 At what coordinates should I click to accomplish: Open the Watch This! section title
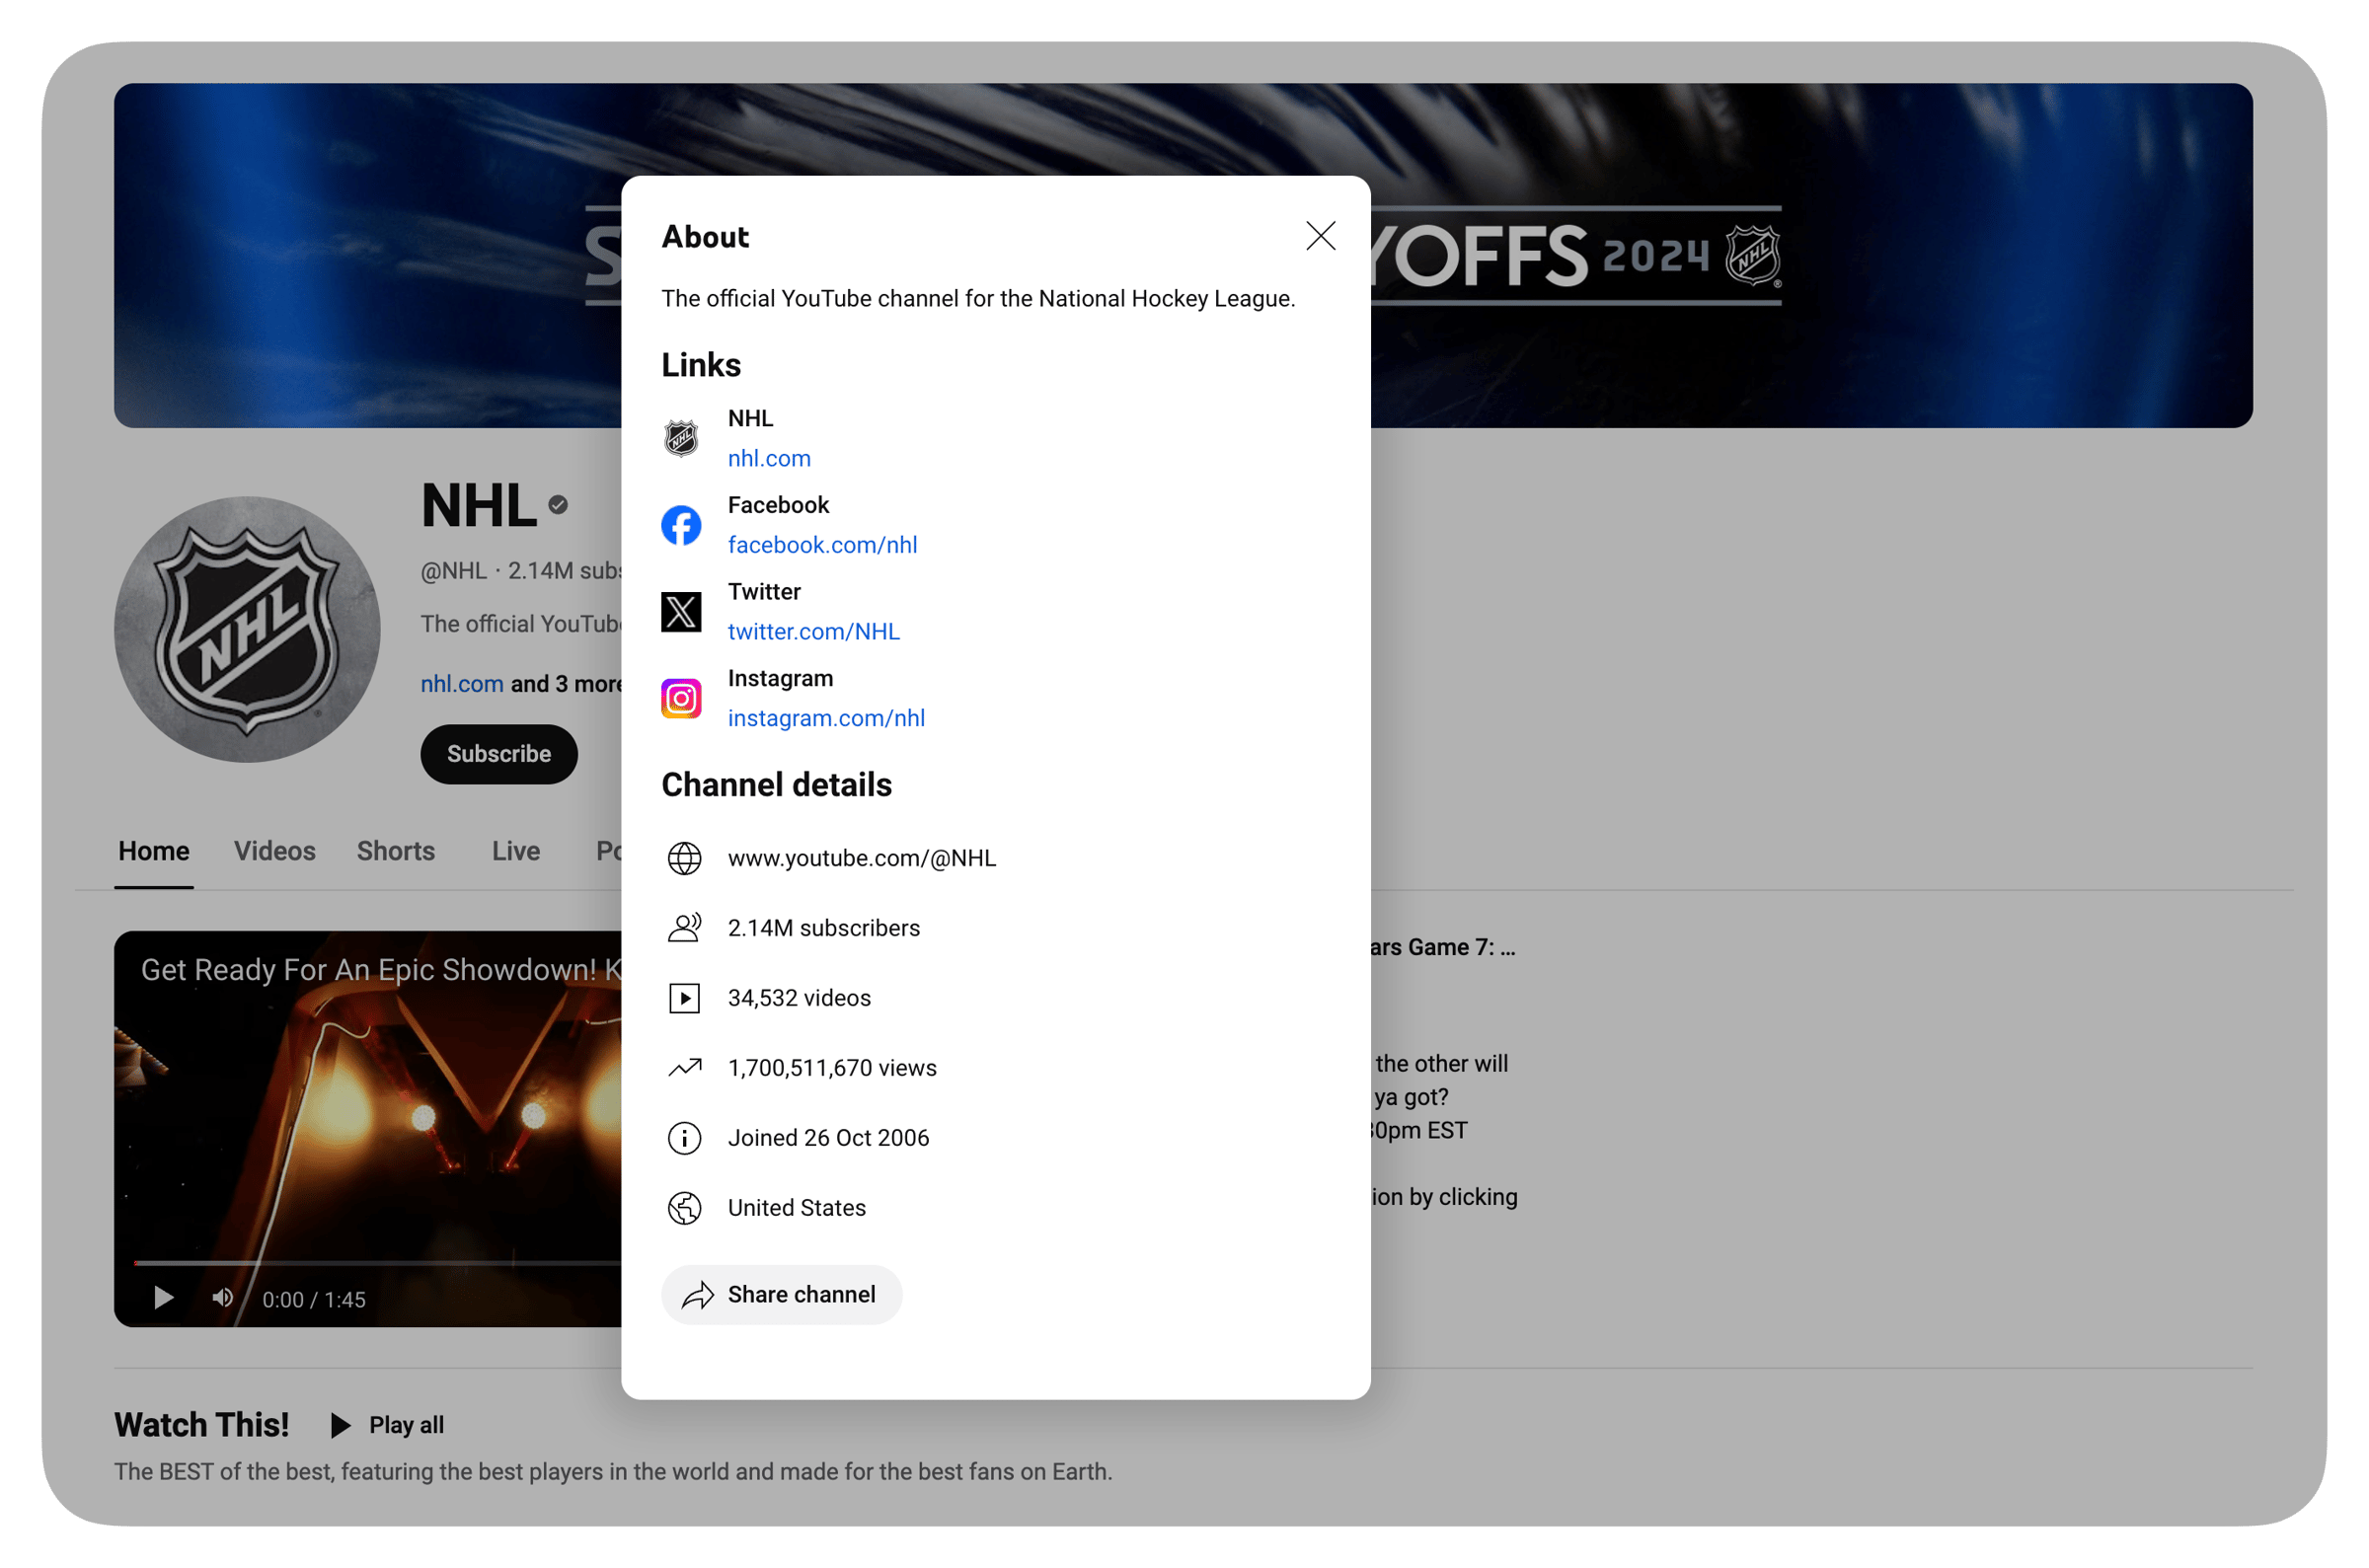click(x=201, y=1425)
